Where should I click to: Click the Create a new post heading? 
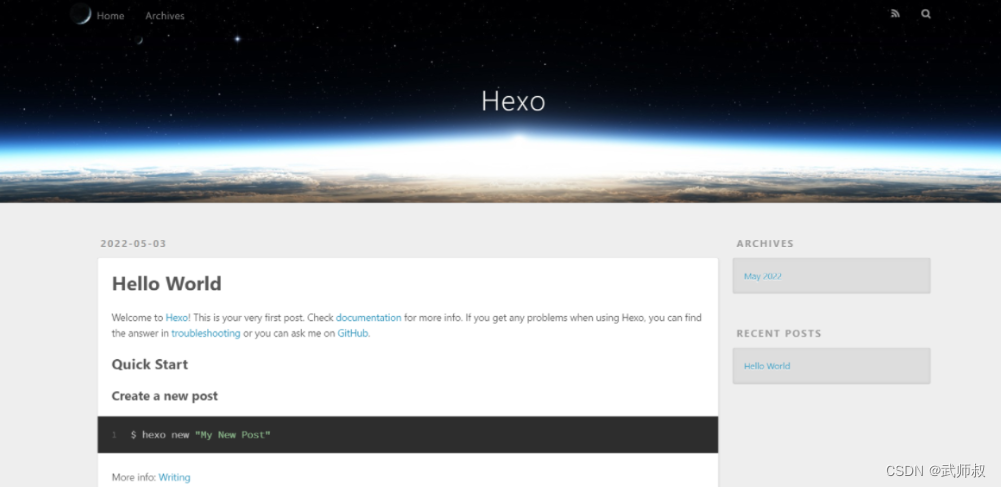point(165,396)
